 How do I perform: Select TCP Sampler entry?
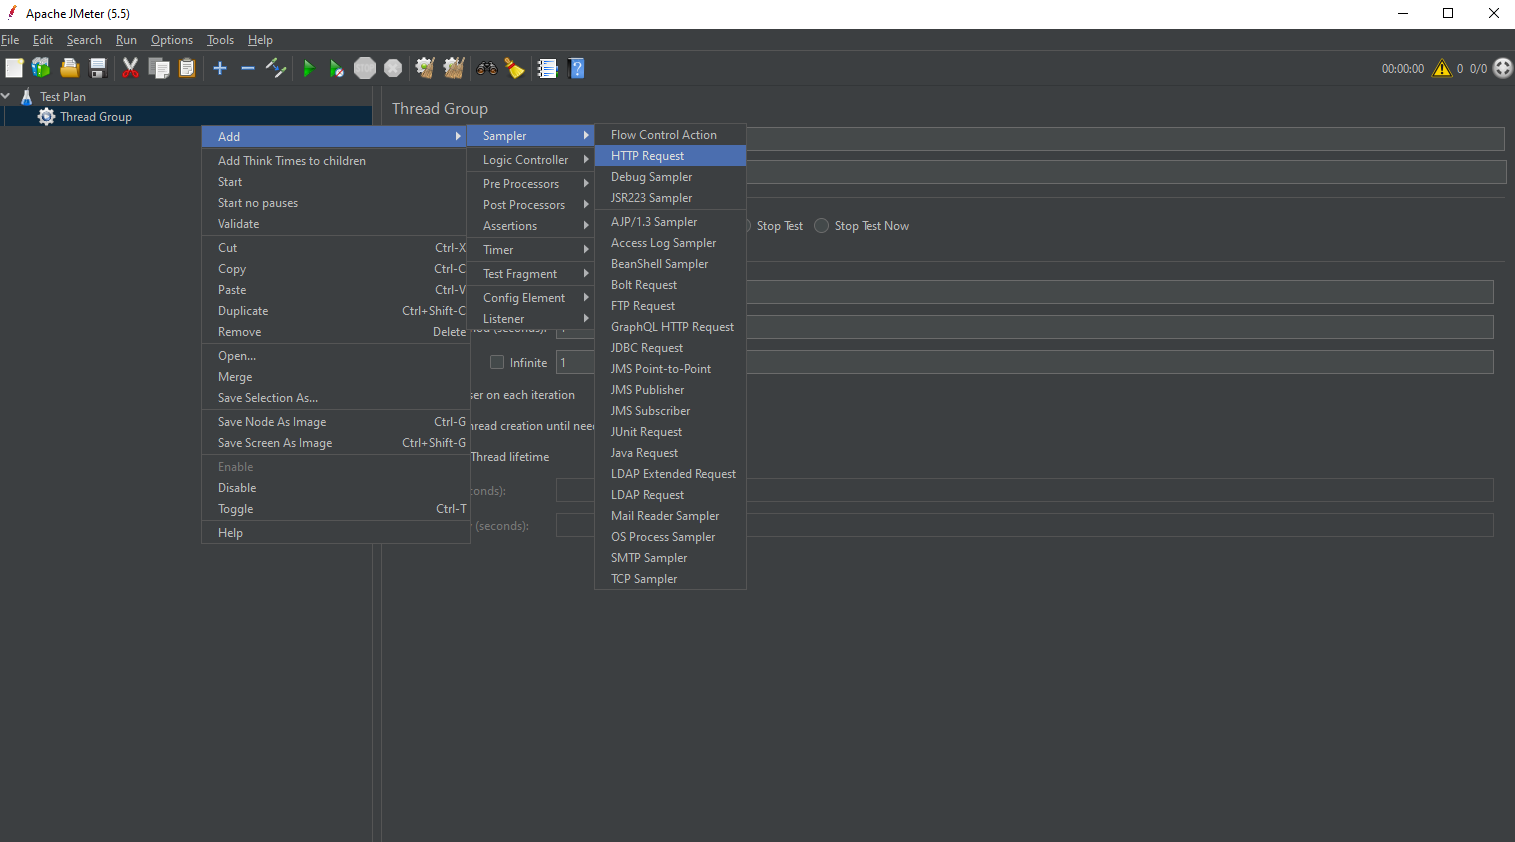(x=670, y=579)
